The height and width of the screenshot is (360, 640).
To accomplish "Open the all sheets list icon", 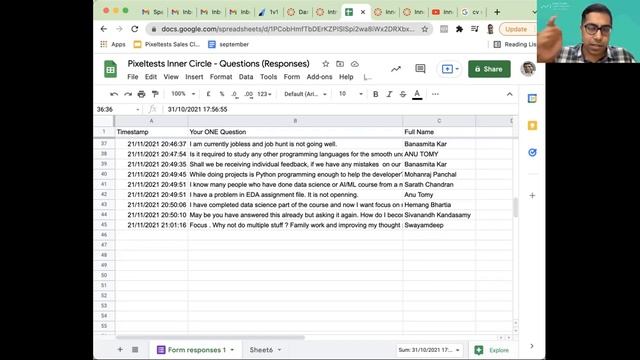I will [135, 349].
